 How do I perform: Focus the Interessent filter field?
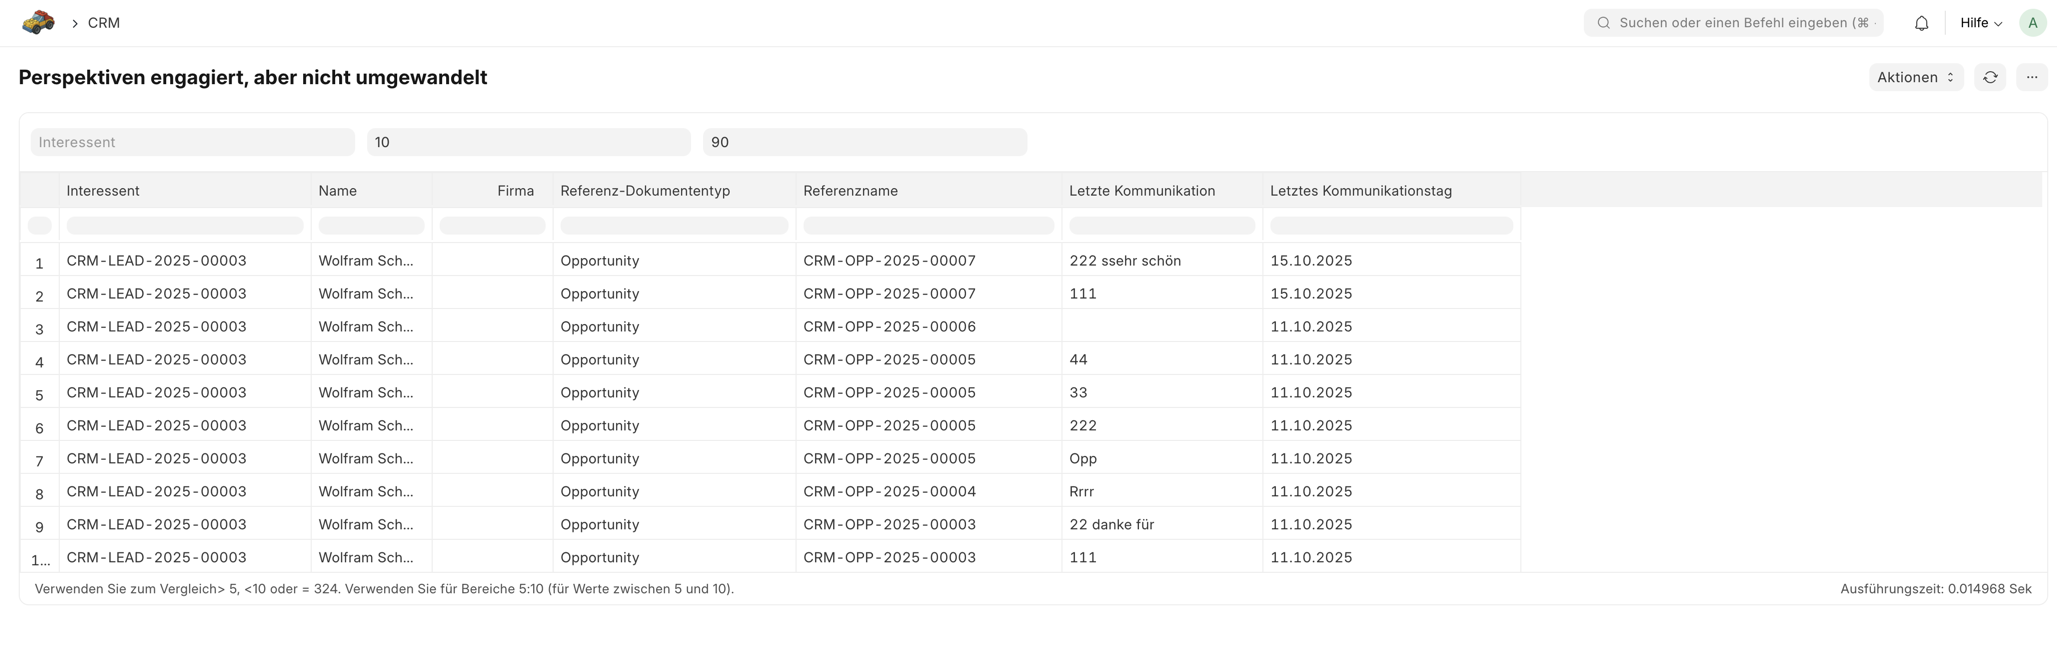point(192,142)
